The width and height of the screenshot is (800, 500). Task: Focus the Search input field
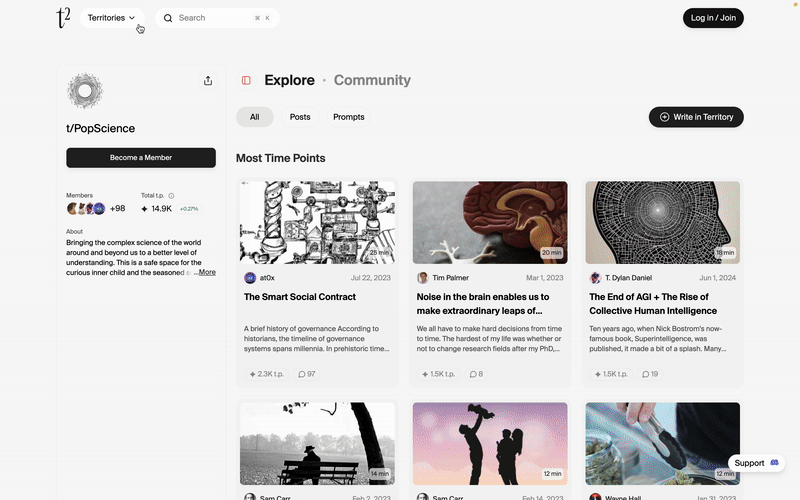tap(217, 18)
